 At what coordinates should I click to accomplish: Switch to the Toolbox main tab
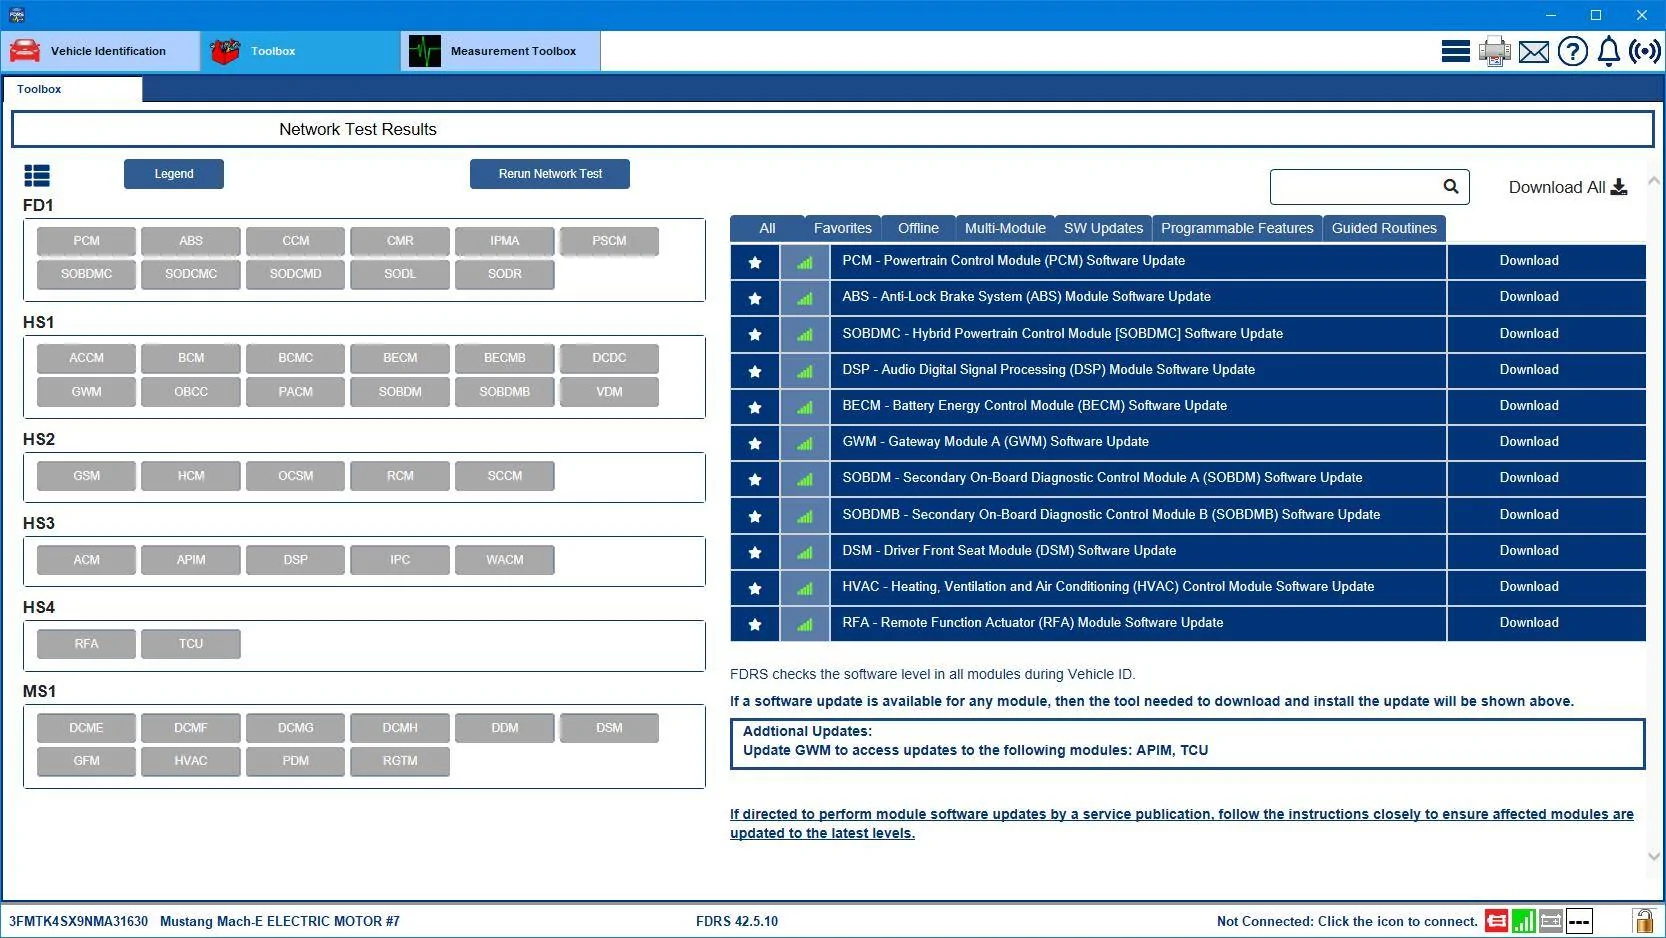(300, 51)
